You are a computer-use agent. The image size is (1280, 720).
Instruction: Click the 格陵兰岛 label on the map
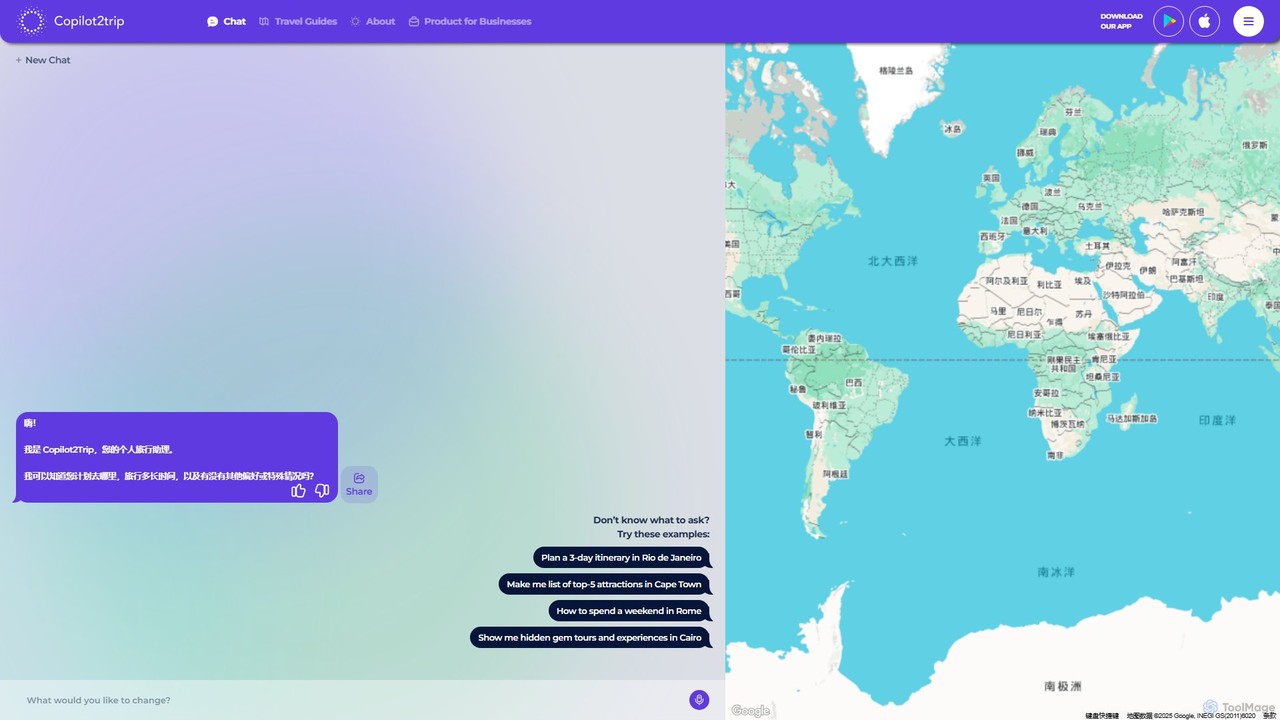click(x=896, y=71)
